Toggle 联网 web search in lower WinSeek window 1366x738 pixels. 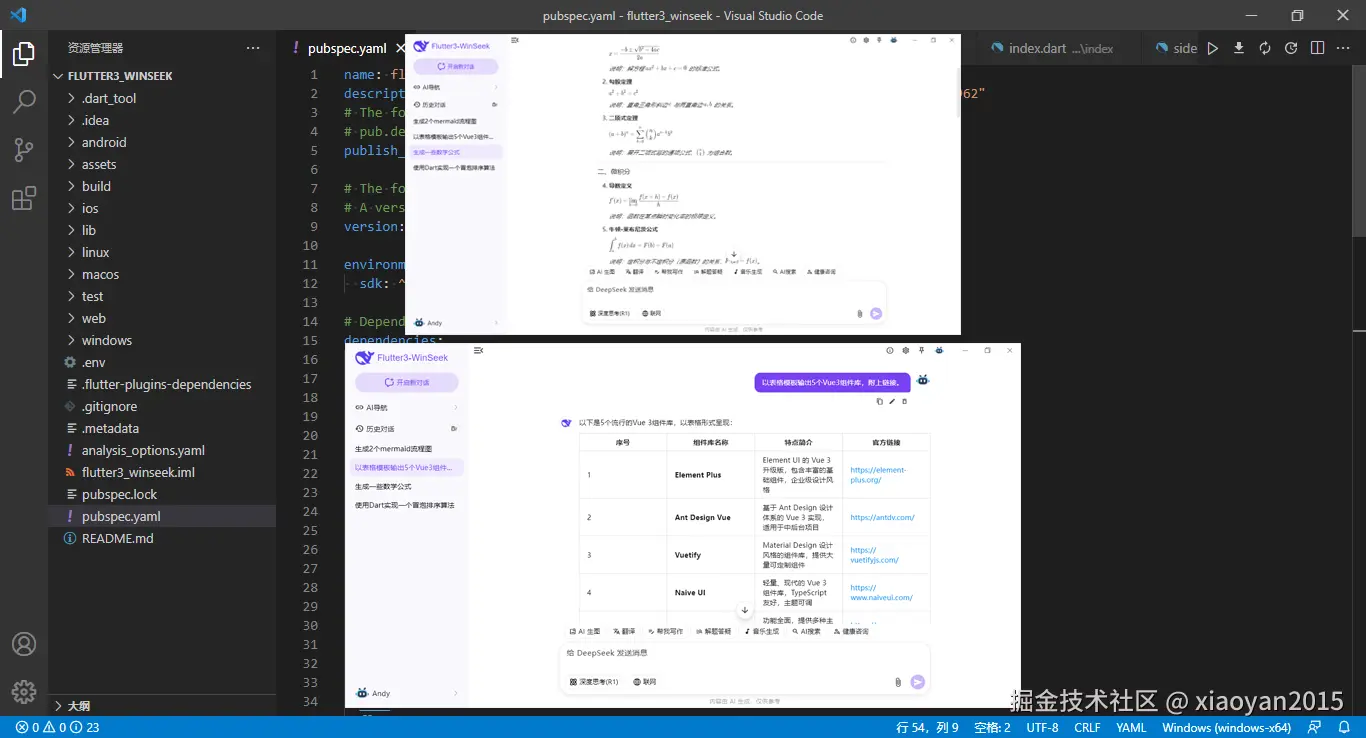pyautogui.click(x=644, y=682)
